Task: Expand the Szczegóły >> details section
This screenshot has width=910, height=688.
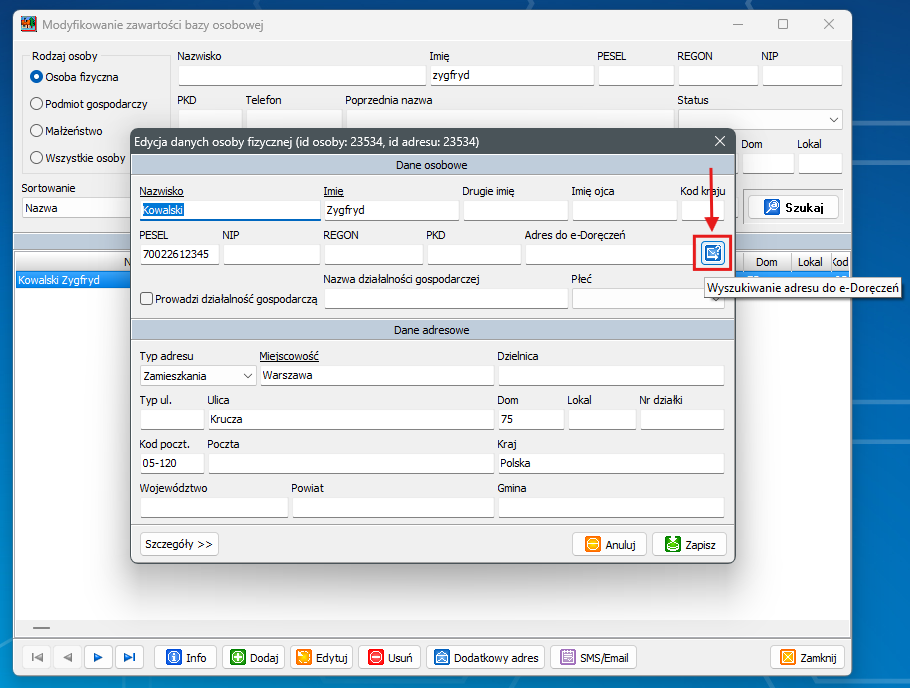Action: click(179, 544)
